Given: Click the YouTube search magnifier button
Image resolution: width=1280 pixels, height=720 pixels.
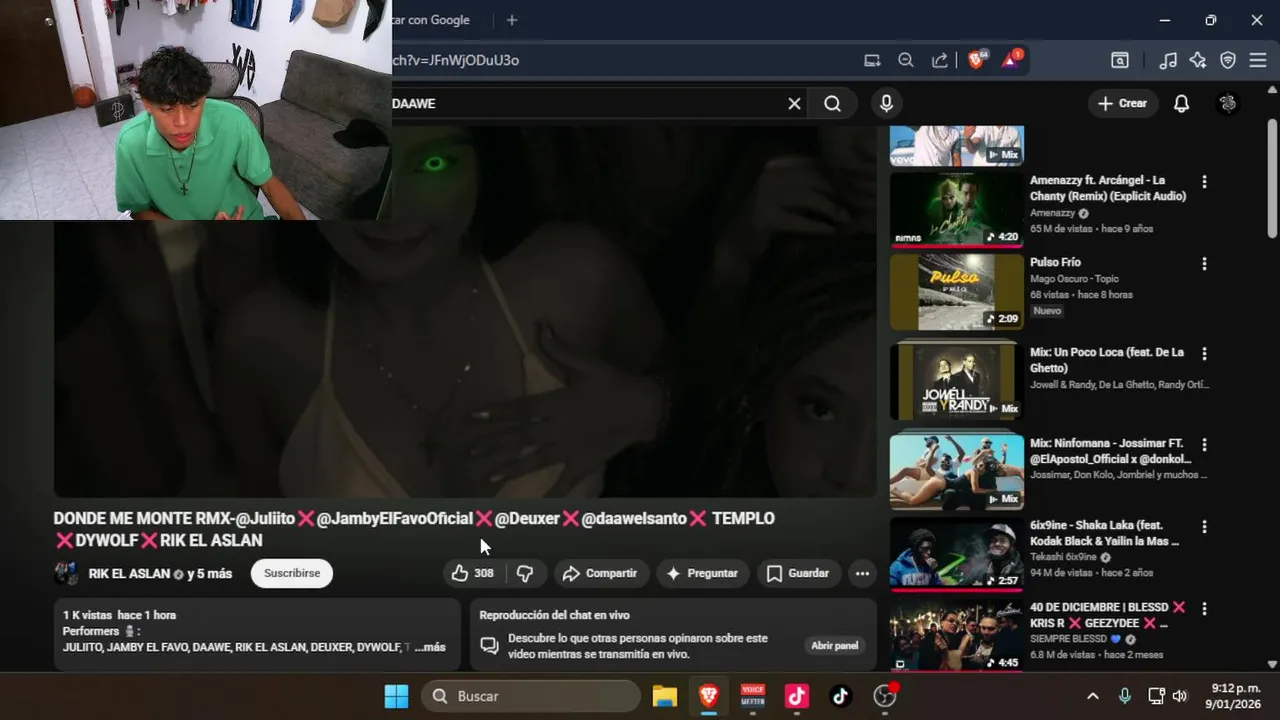Looking at the screenshot, I should [x=833, y=103].
